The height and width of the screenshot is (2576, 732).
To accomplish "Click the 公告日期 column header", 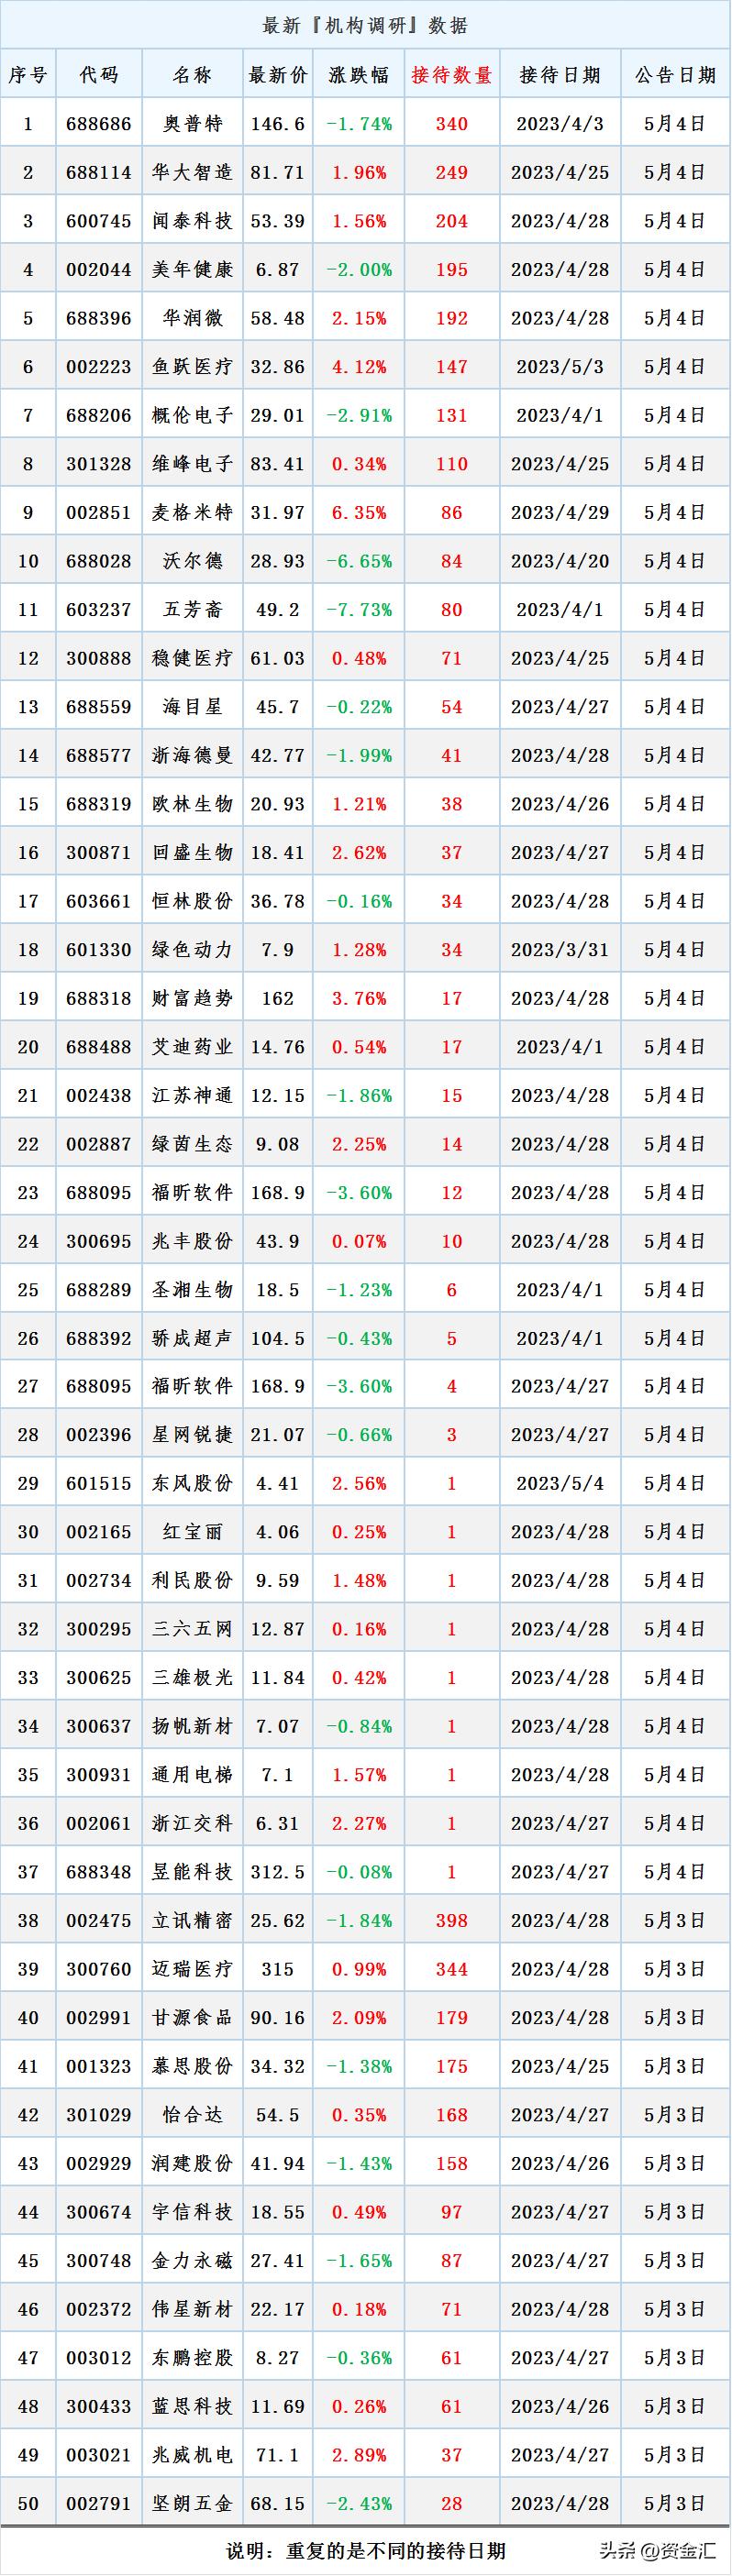I will (x=675, y=75).
